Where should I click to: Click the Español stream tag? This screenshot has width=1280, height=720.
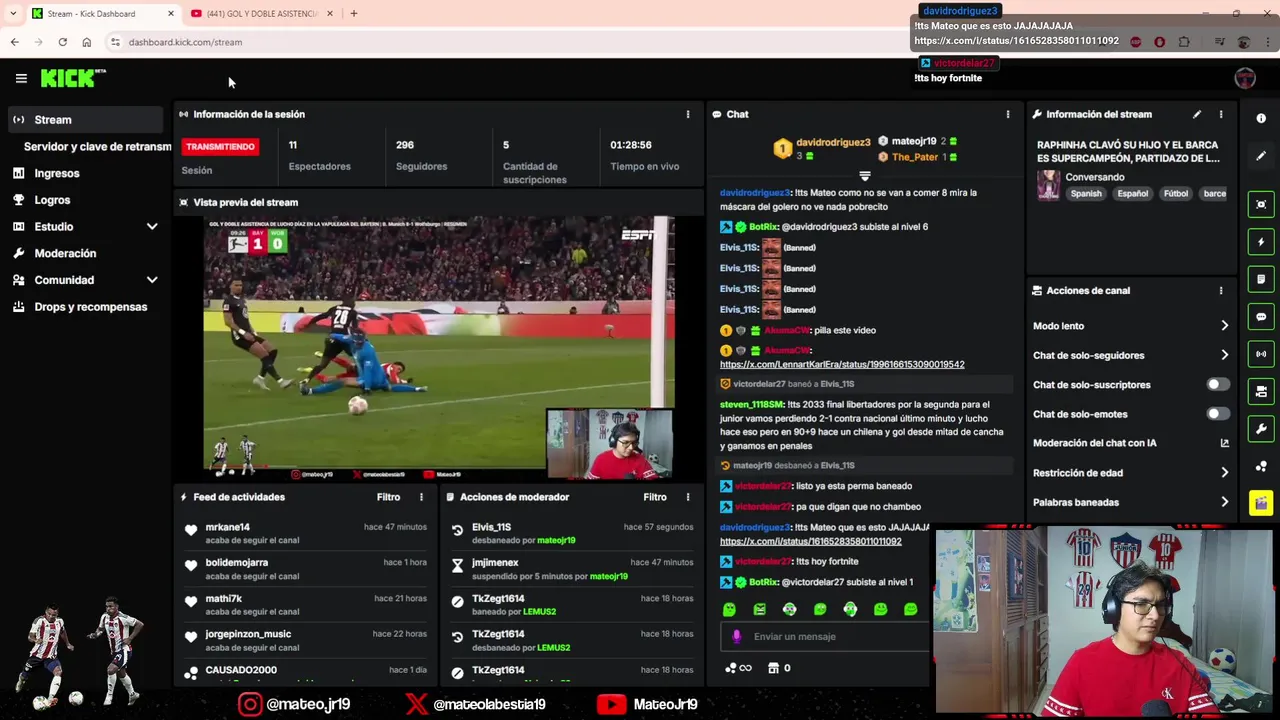coord(1132,193)
